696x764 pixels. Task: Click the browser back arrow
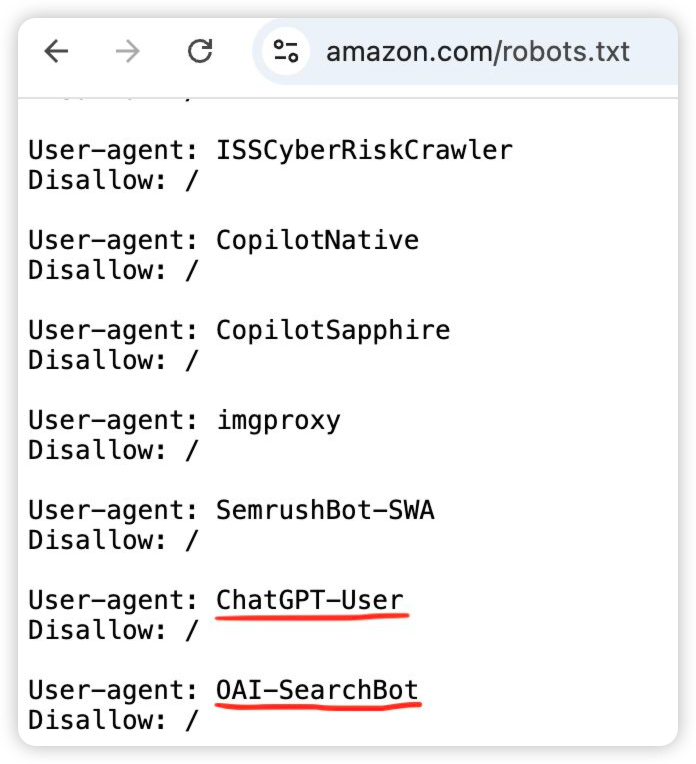pyautogui.click(x=56, y=52)
